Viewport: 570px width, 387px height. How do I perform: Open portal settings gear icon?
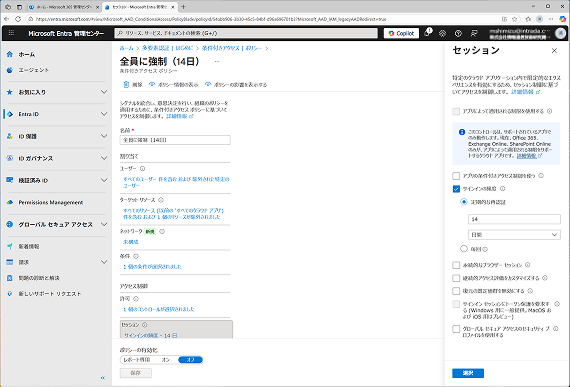(x=442, y=33)
